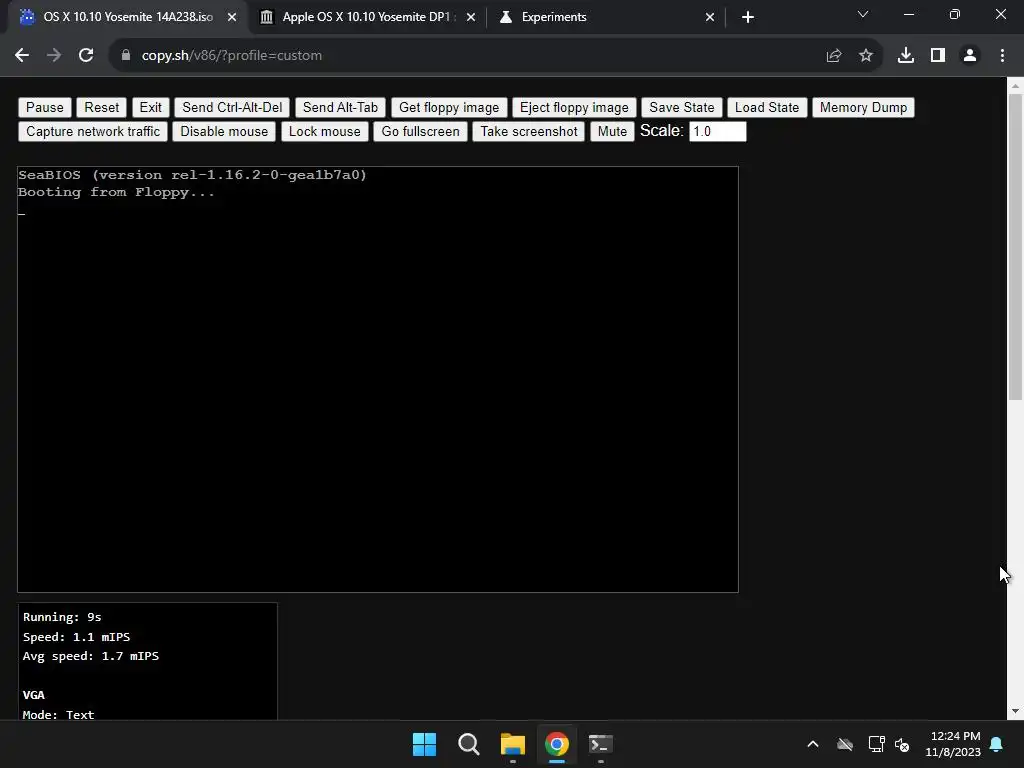Click the 'Avg speed: 1.7 mIPS' text
Image resolution: width=1024 pixels, height=768 pixels.
pos(91,656)
